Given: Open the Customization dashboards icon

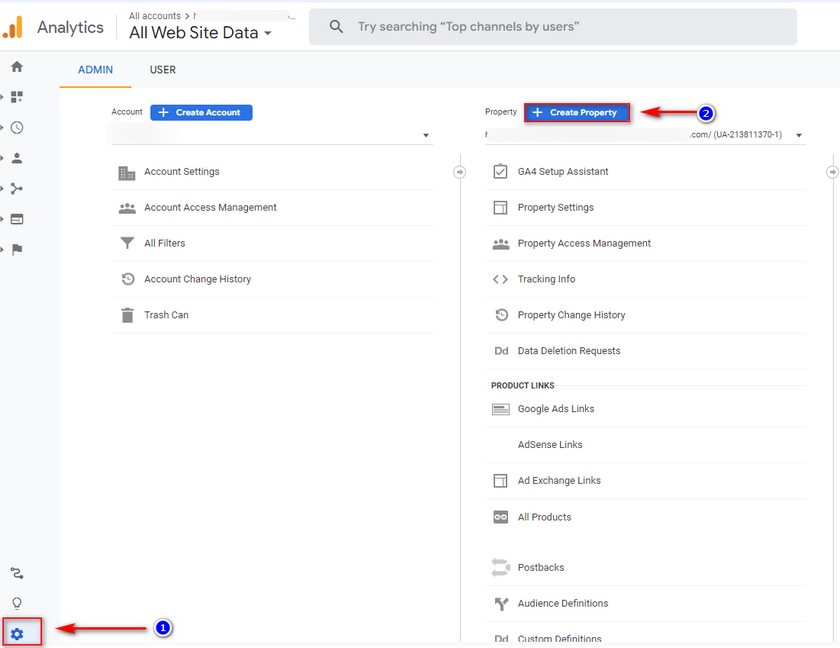Looking at the screenshot, I should pyautogui.click(x=17, y=97).
